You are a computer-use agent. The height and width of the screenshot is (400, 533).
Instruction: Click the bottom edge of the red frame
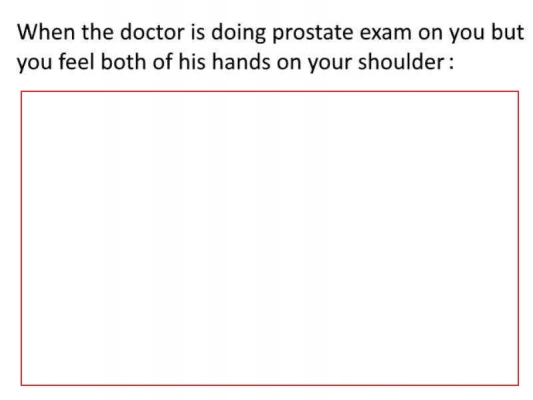[x=270, y=385]
